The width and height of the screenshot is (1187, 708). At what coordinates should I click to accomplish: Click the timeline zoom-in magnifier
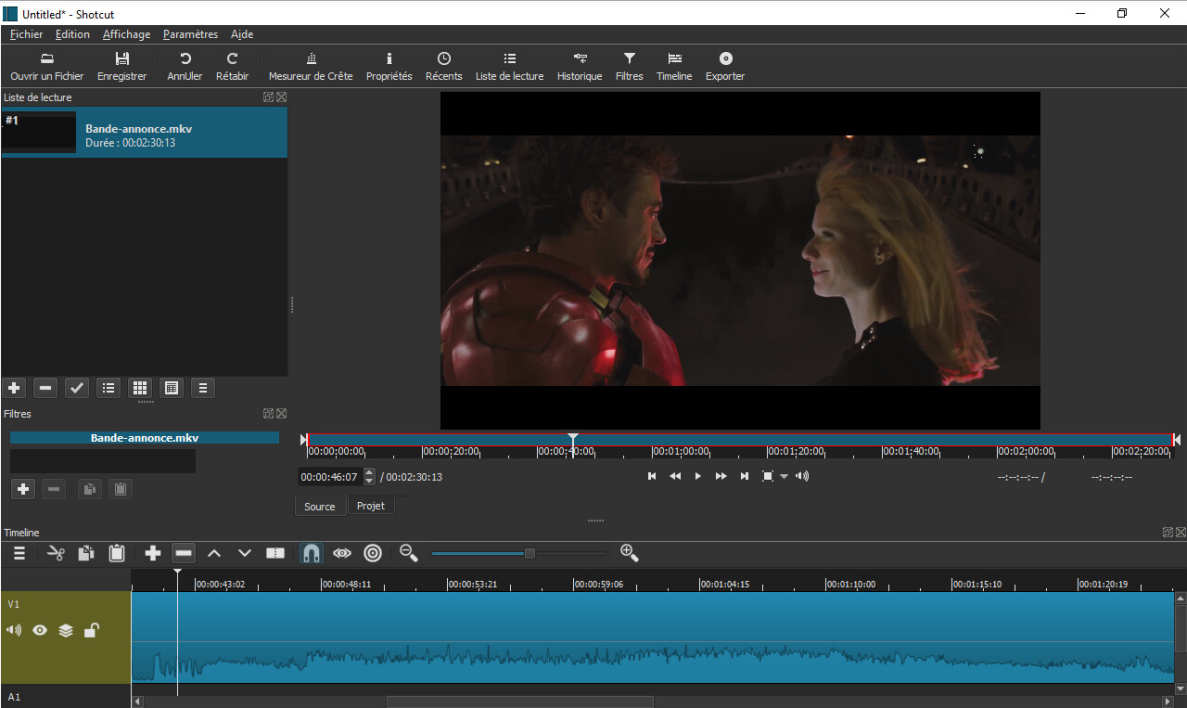[629, 552]
